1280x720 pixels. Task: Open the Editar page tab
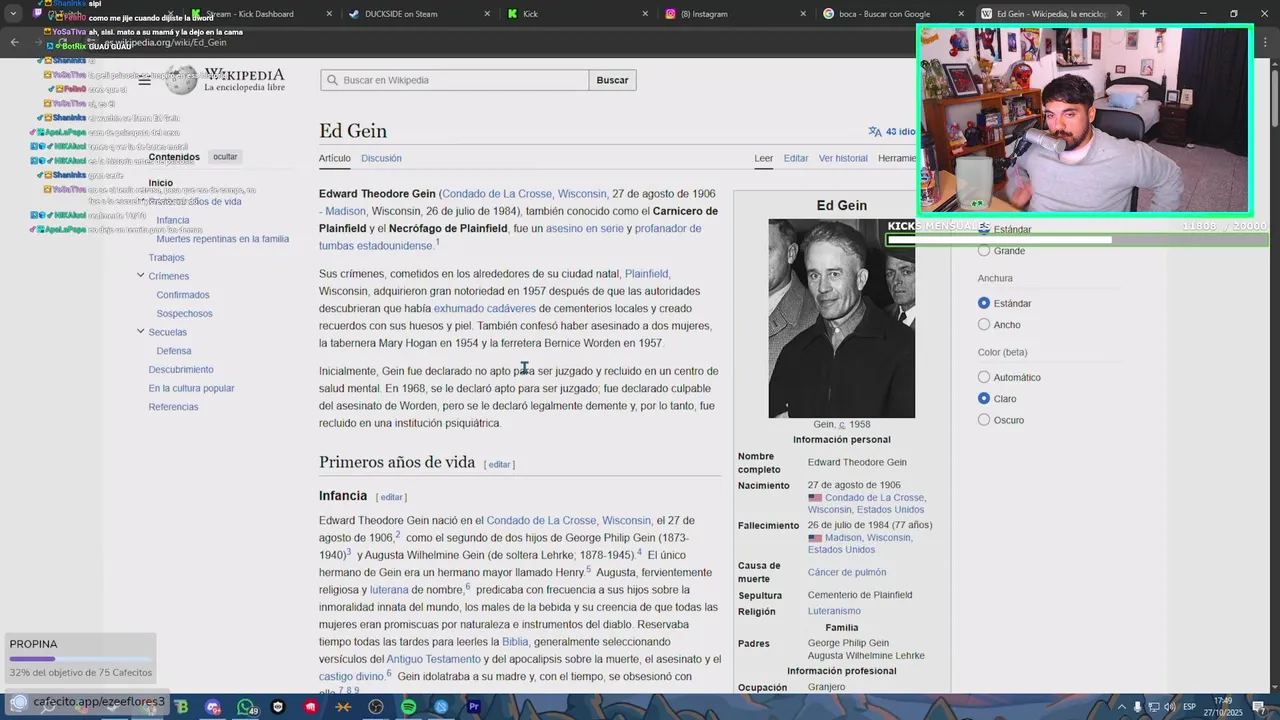click(x=796, y=158)
